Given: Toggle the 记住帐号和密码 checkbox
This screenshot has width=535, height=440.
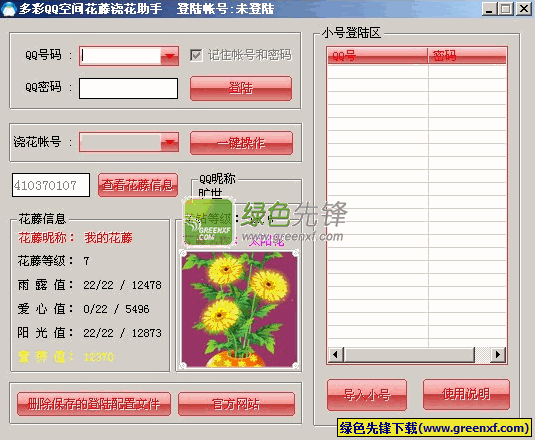Looking at the screenshot, I should [x=196, y=55].
